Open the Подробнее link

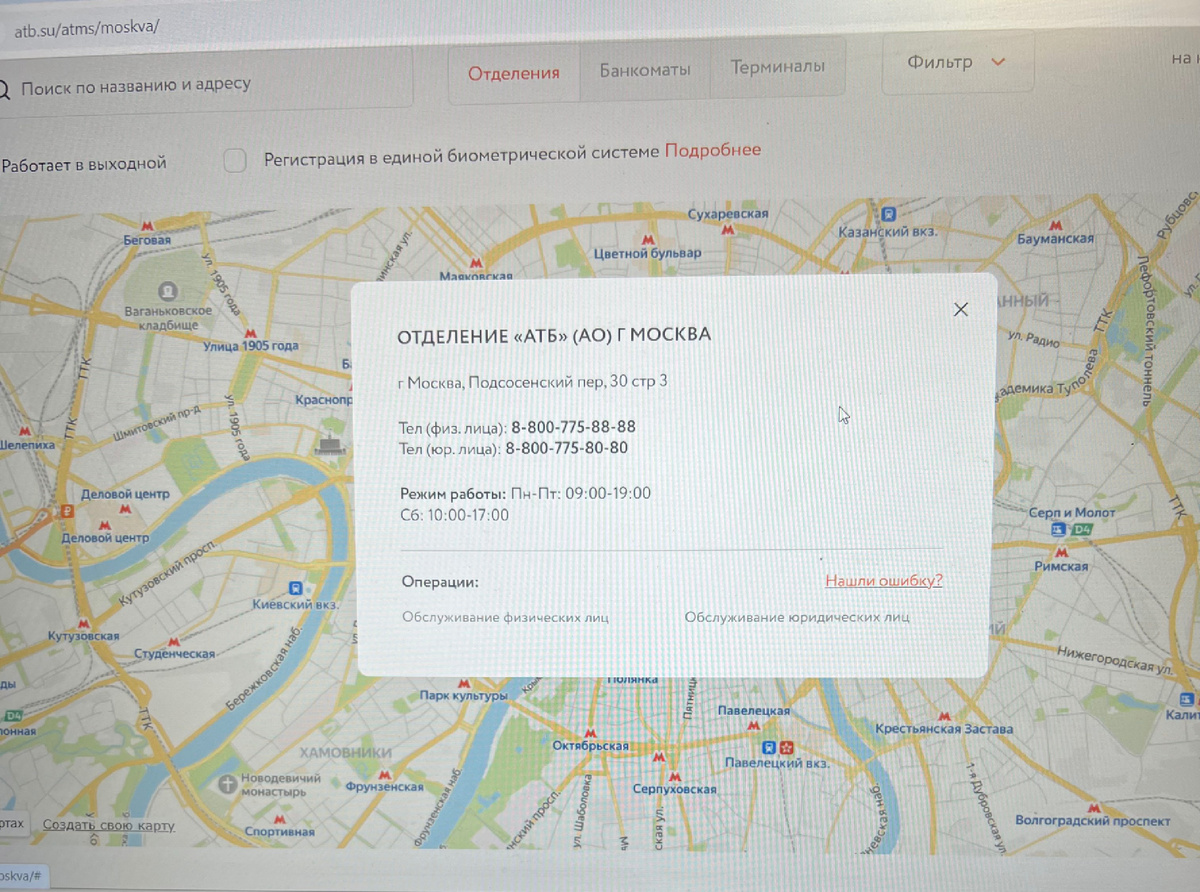711,149
